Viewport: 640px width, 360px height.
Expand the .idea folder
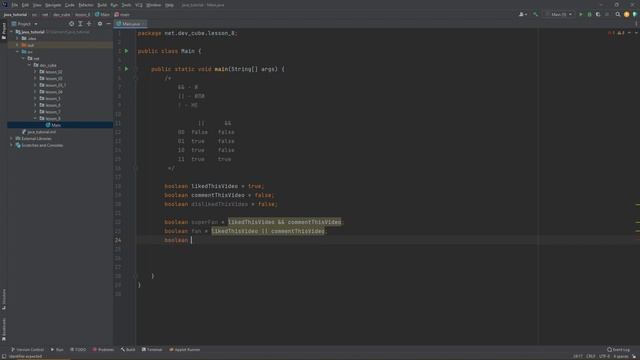coord(18,38)
